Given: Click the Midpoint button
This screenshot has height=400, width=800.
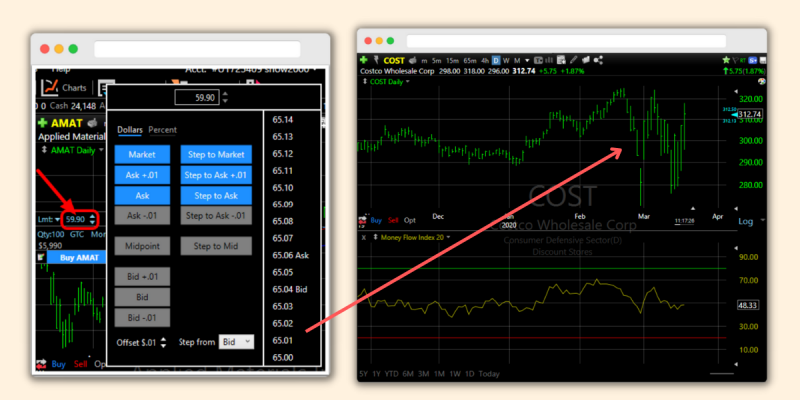Looking at the screenshot, I should click(x=142, y=246).
